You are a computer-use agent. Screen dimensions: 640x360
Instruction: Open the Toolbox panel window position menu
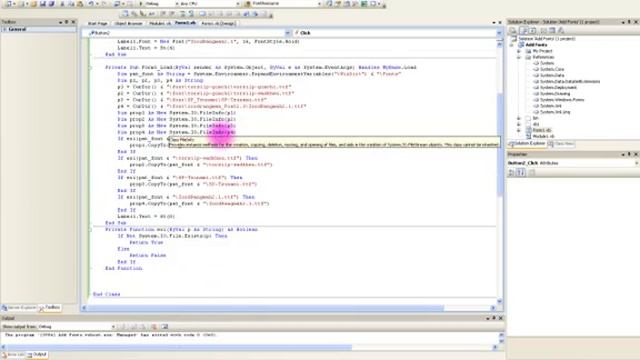60,22
